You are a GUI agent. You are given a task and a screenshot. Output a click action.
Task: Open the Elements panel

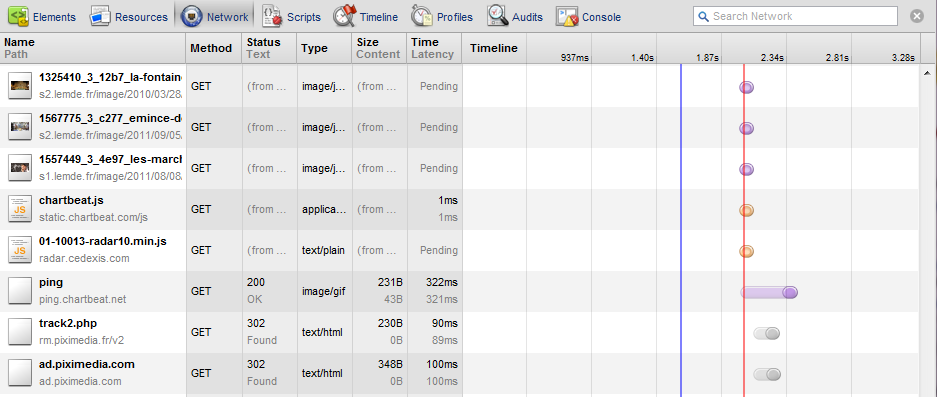42,17
